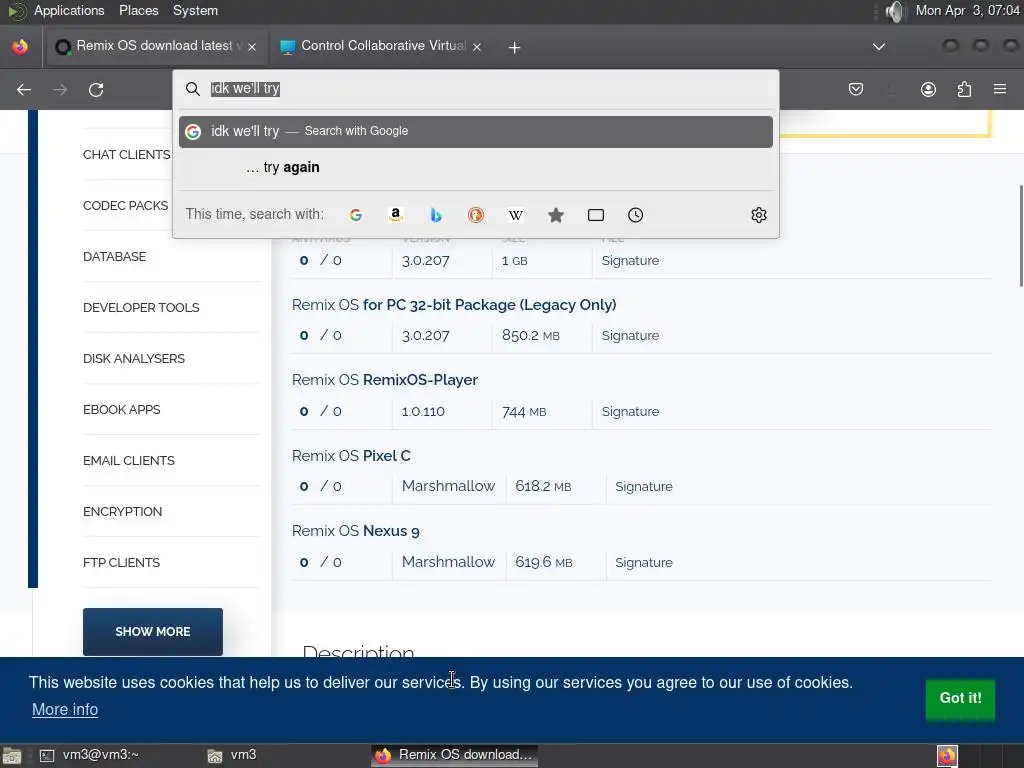Click Signature for the 1 GB package
1024x768 pixels.
tap(630, 261)
